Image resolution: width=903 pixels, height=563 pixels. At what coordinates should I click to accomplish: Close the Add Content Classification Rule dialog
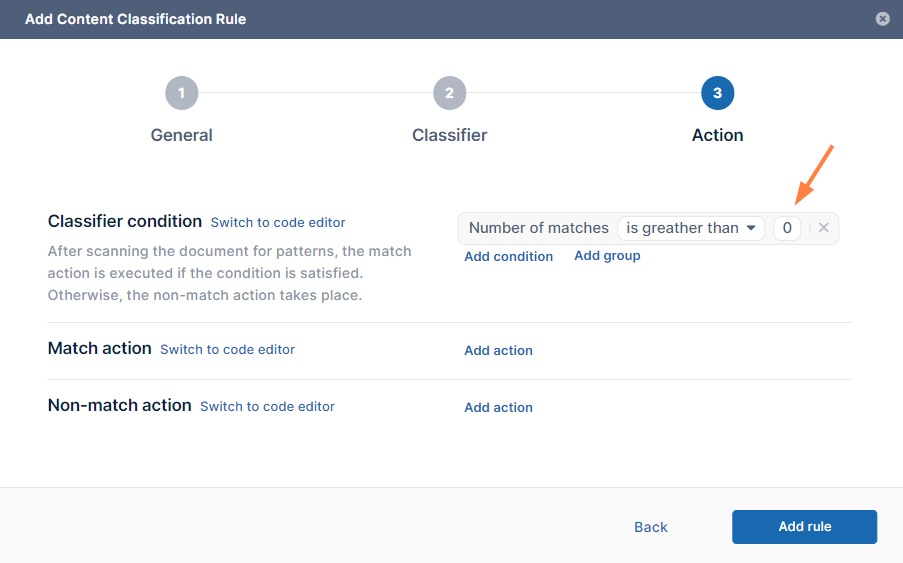tap(882, 19)
